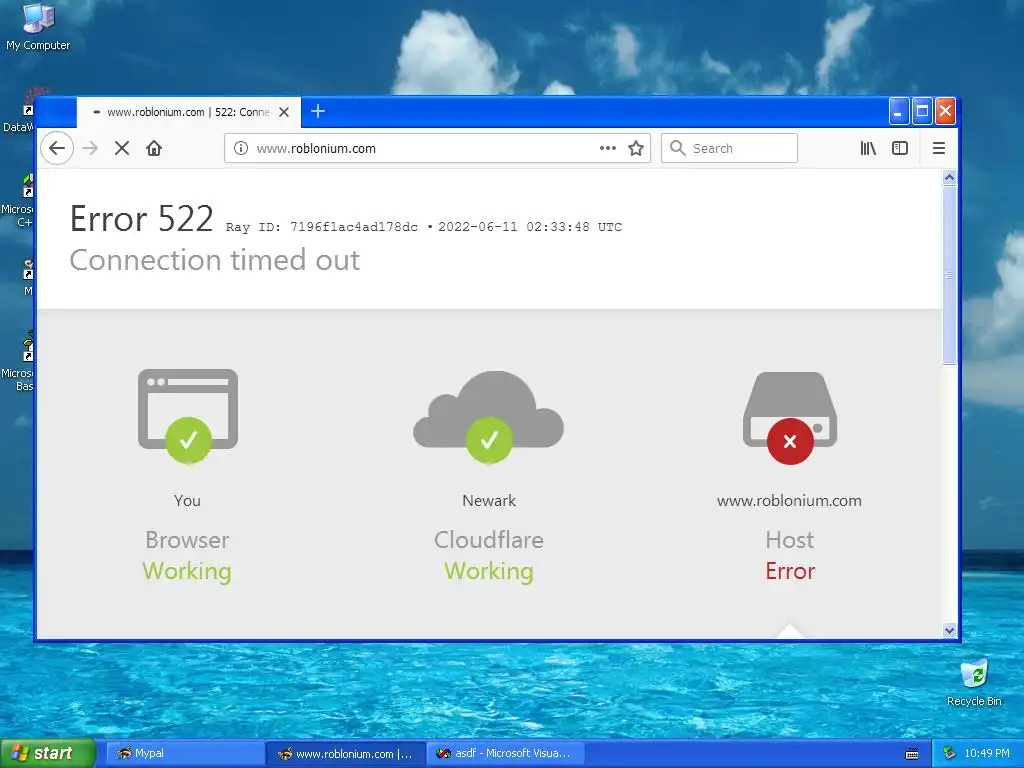Minimize the browser window

pyautogui.click(x=899, y=112)
